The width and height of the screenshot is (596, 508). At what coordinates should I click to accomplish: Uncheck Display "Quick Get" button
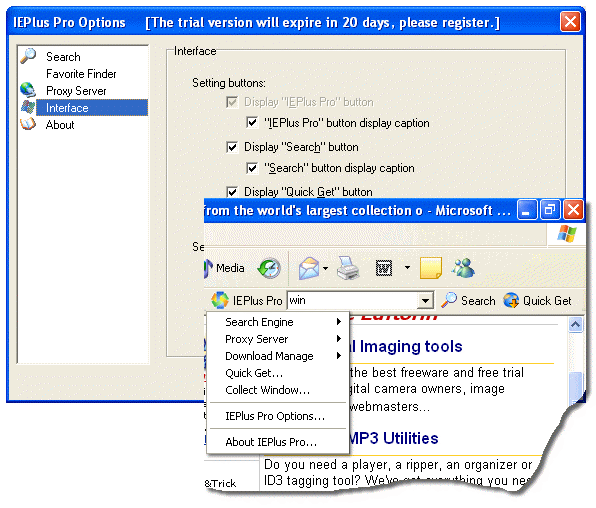pyautogui.click(x=232, y=192)
